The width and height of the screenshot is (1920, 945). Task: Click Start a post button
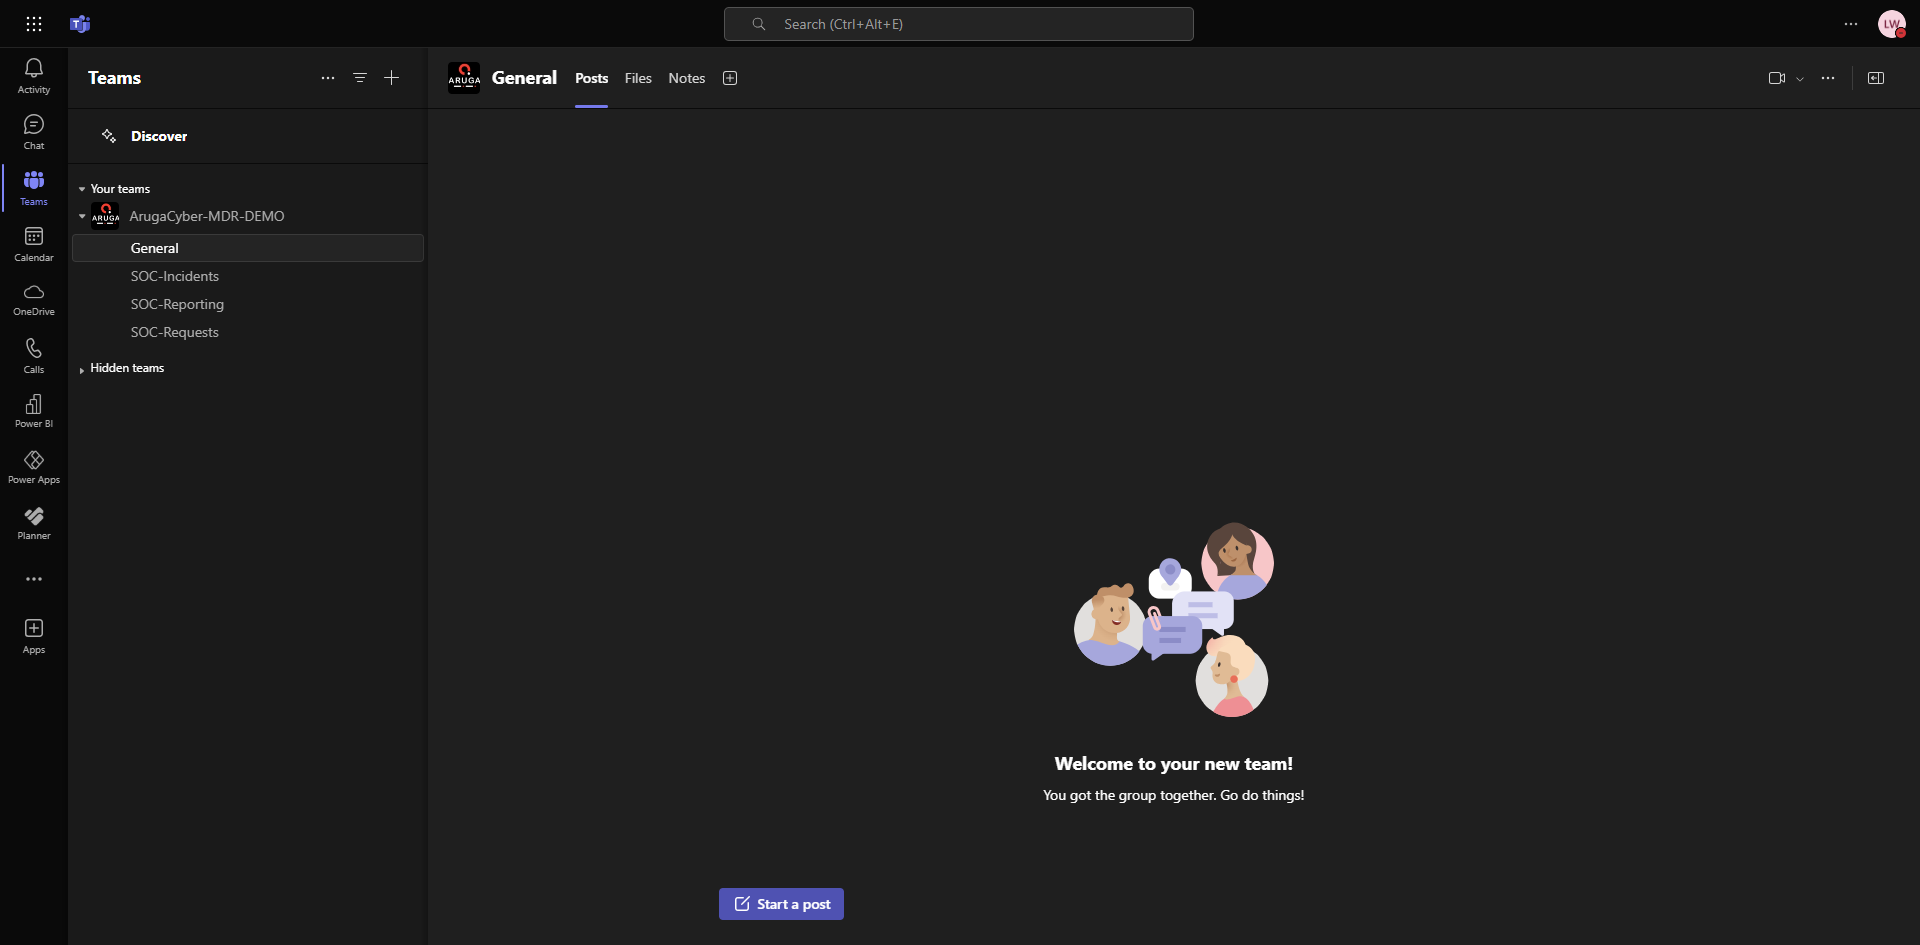(x=781, y=904)
